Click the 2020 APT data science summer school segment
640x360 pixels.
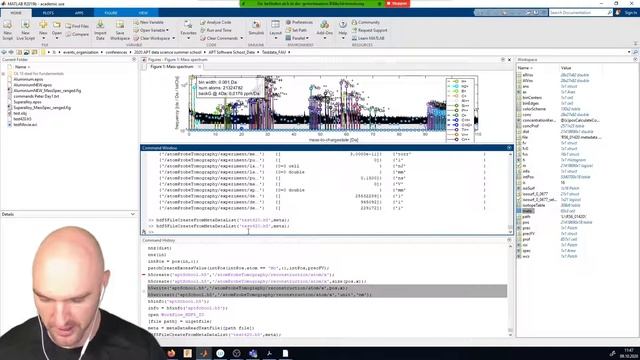click(167, 52)
